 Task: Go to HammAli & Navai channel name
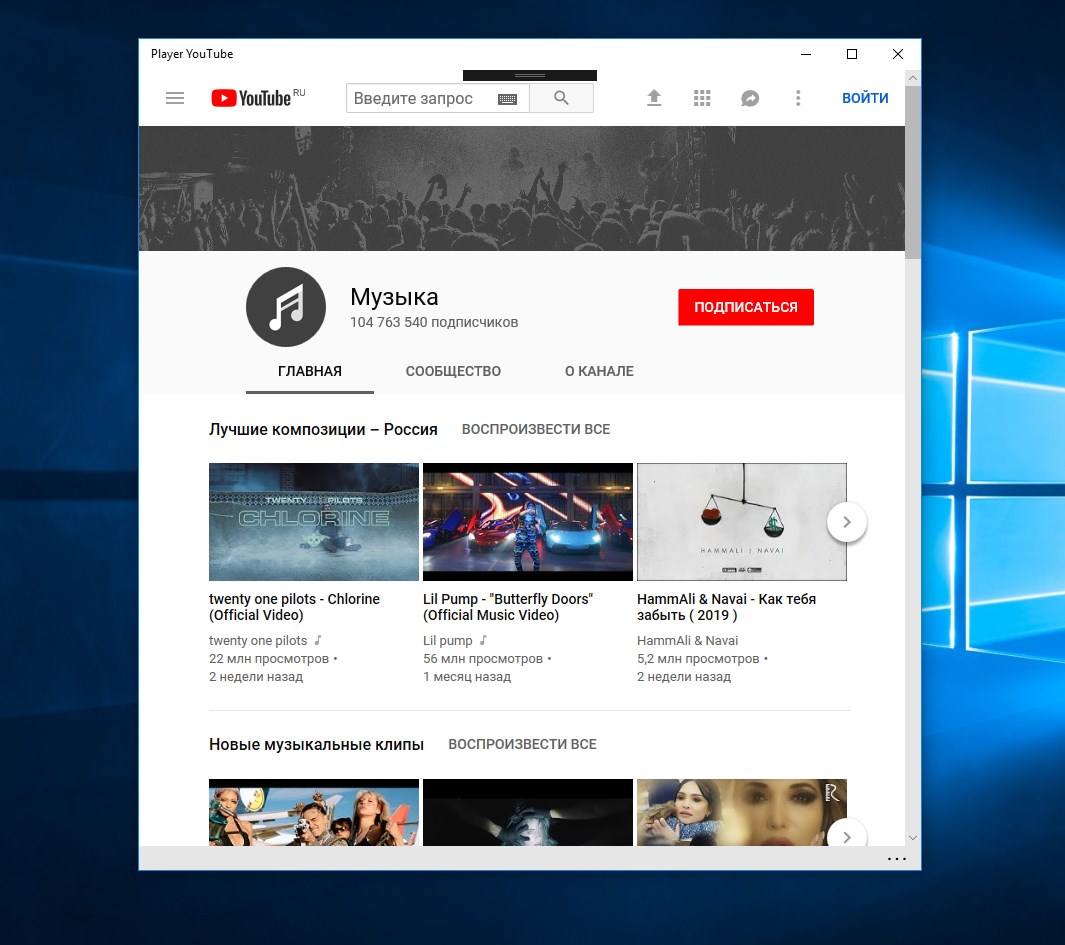pyautogui.click(x=687, y=641)
